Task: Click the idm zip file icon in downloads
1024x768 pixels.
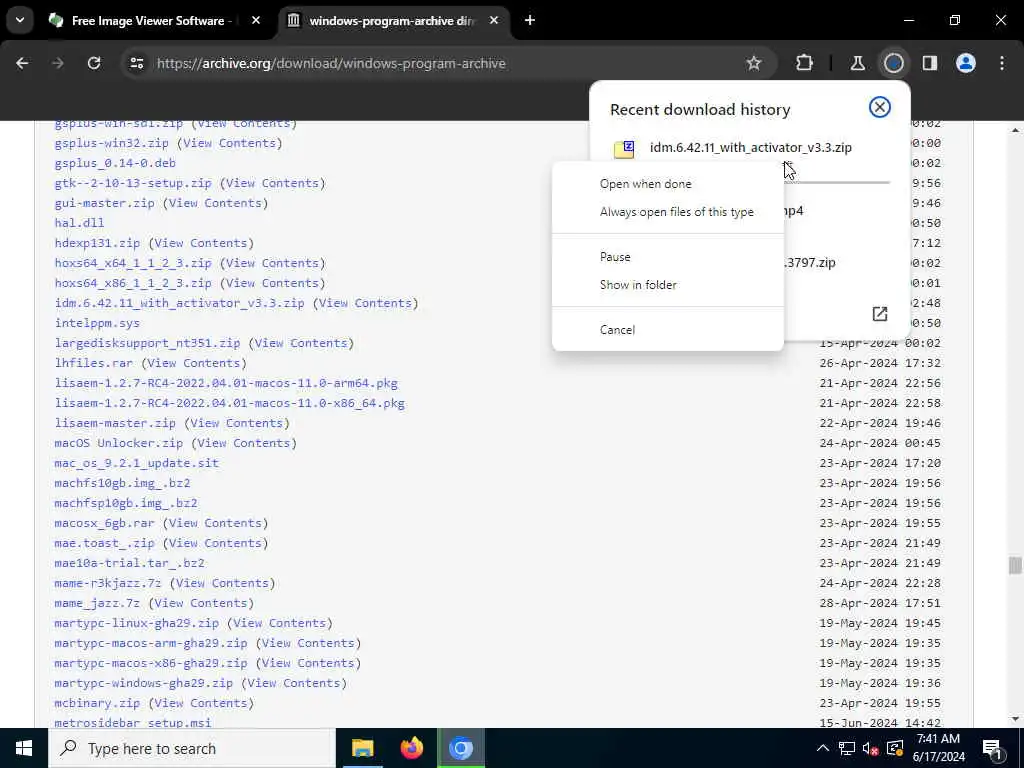Action: point(624,149)
